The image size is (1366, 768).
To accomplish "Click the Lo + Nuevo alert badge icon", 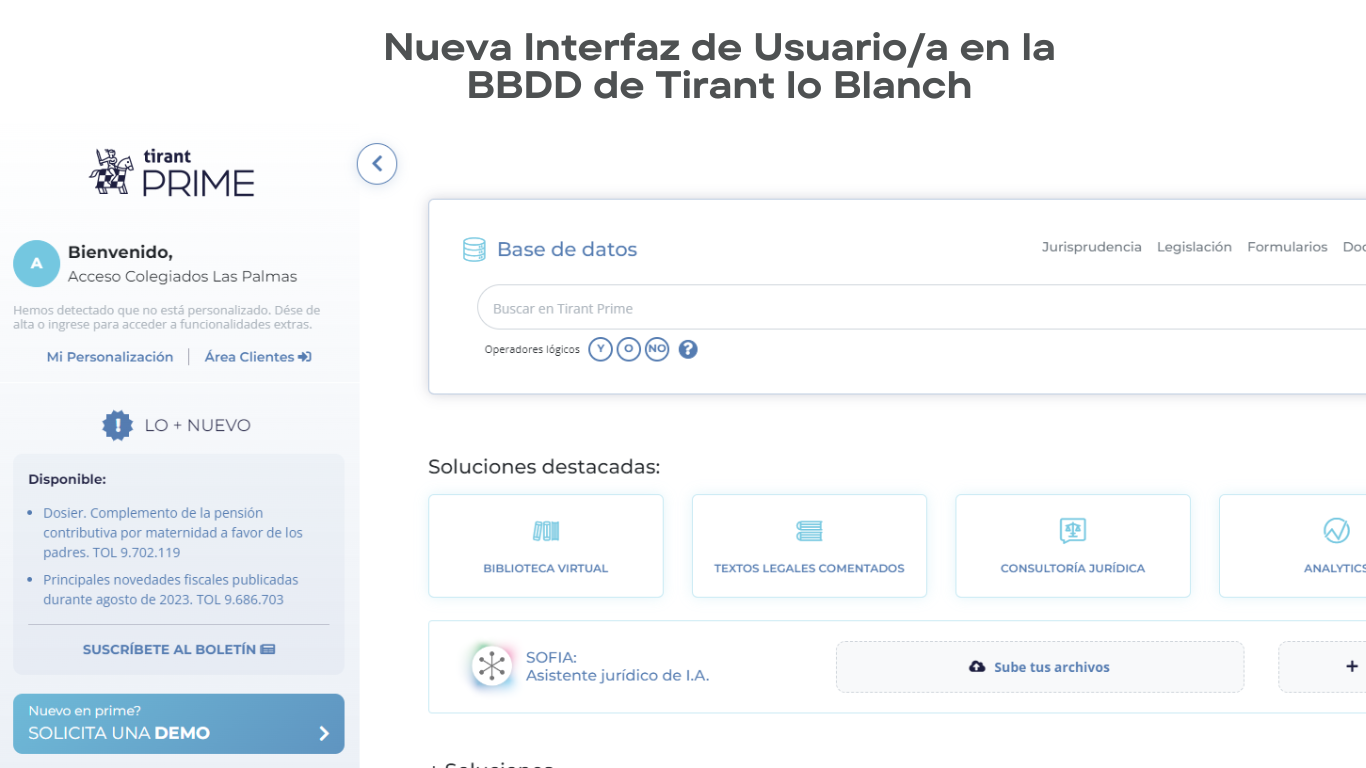I will tap(118, 425).
